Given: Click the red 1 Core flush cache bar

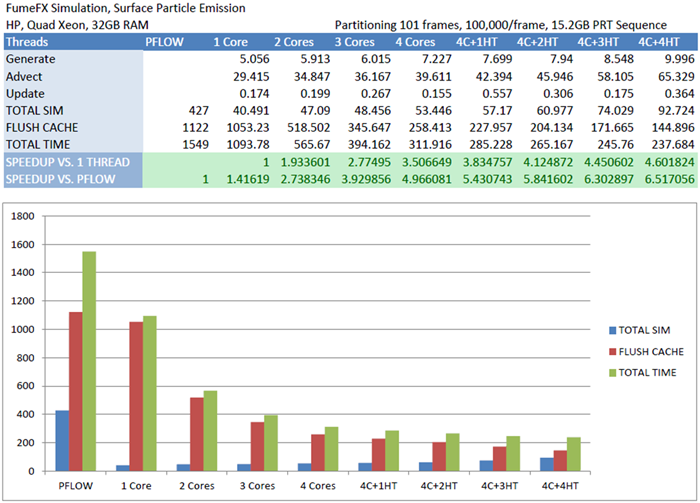Looking at the screenshot, I should click(136, 396).
